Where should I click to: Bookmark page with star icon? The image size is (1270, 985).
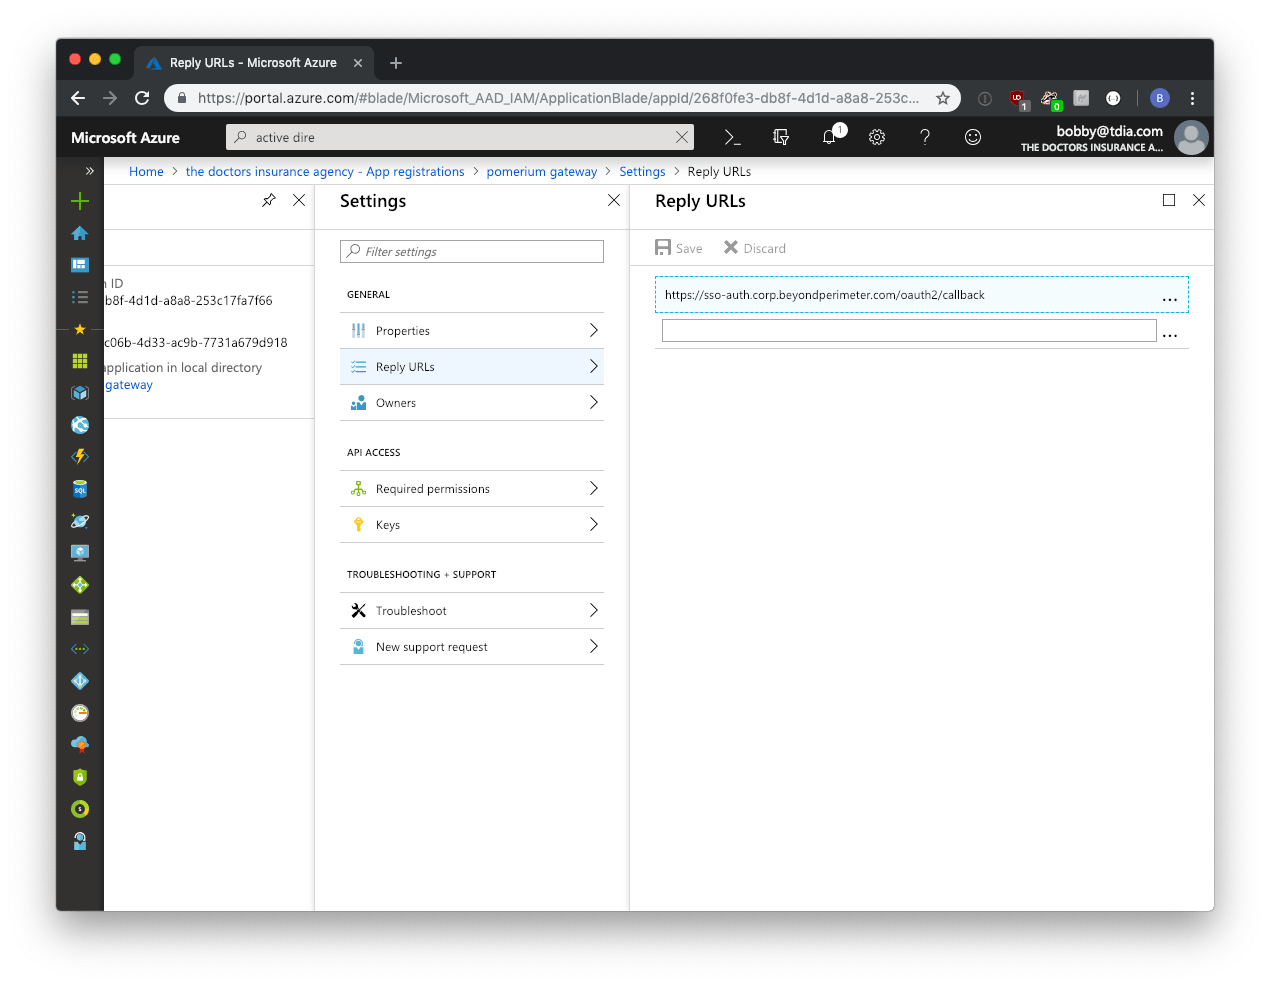point(943,98)
